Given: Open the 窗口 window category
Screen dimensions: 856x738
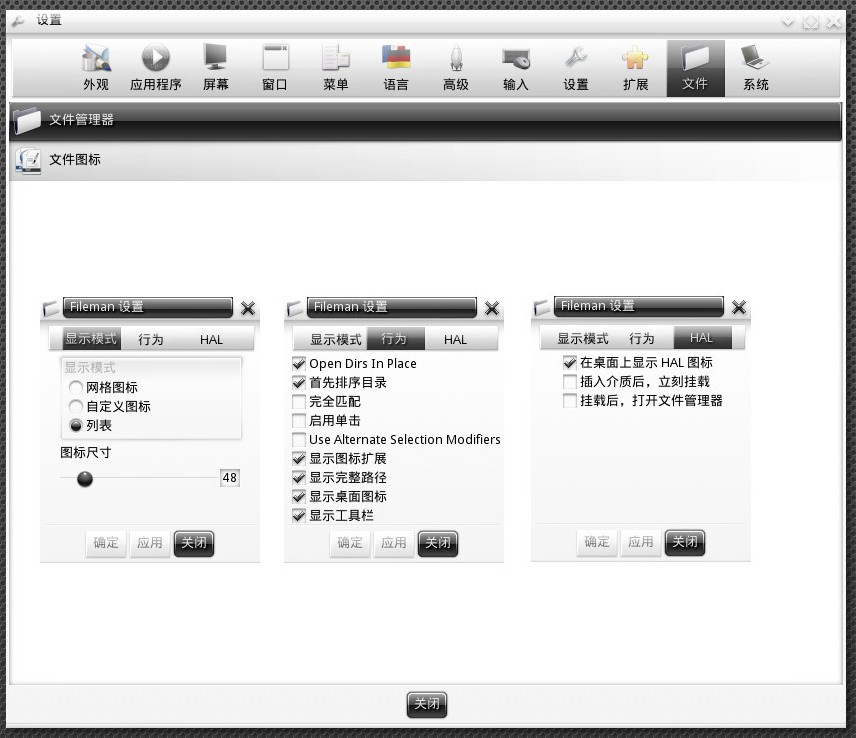Looking at the screenshot, I should [275, 68].
